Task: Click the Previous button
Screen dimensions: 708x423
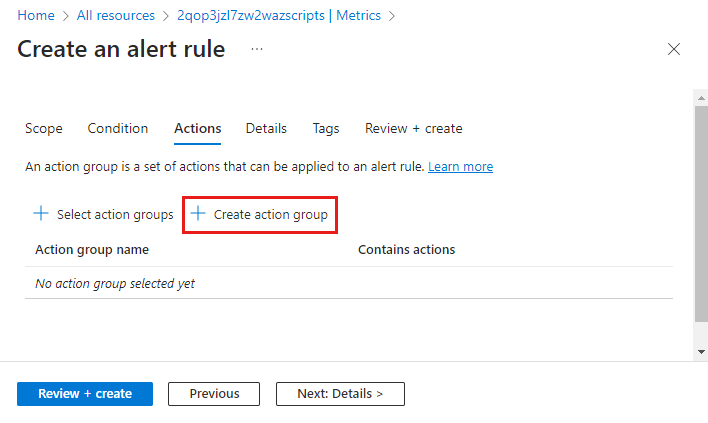Action: (214, 394)
